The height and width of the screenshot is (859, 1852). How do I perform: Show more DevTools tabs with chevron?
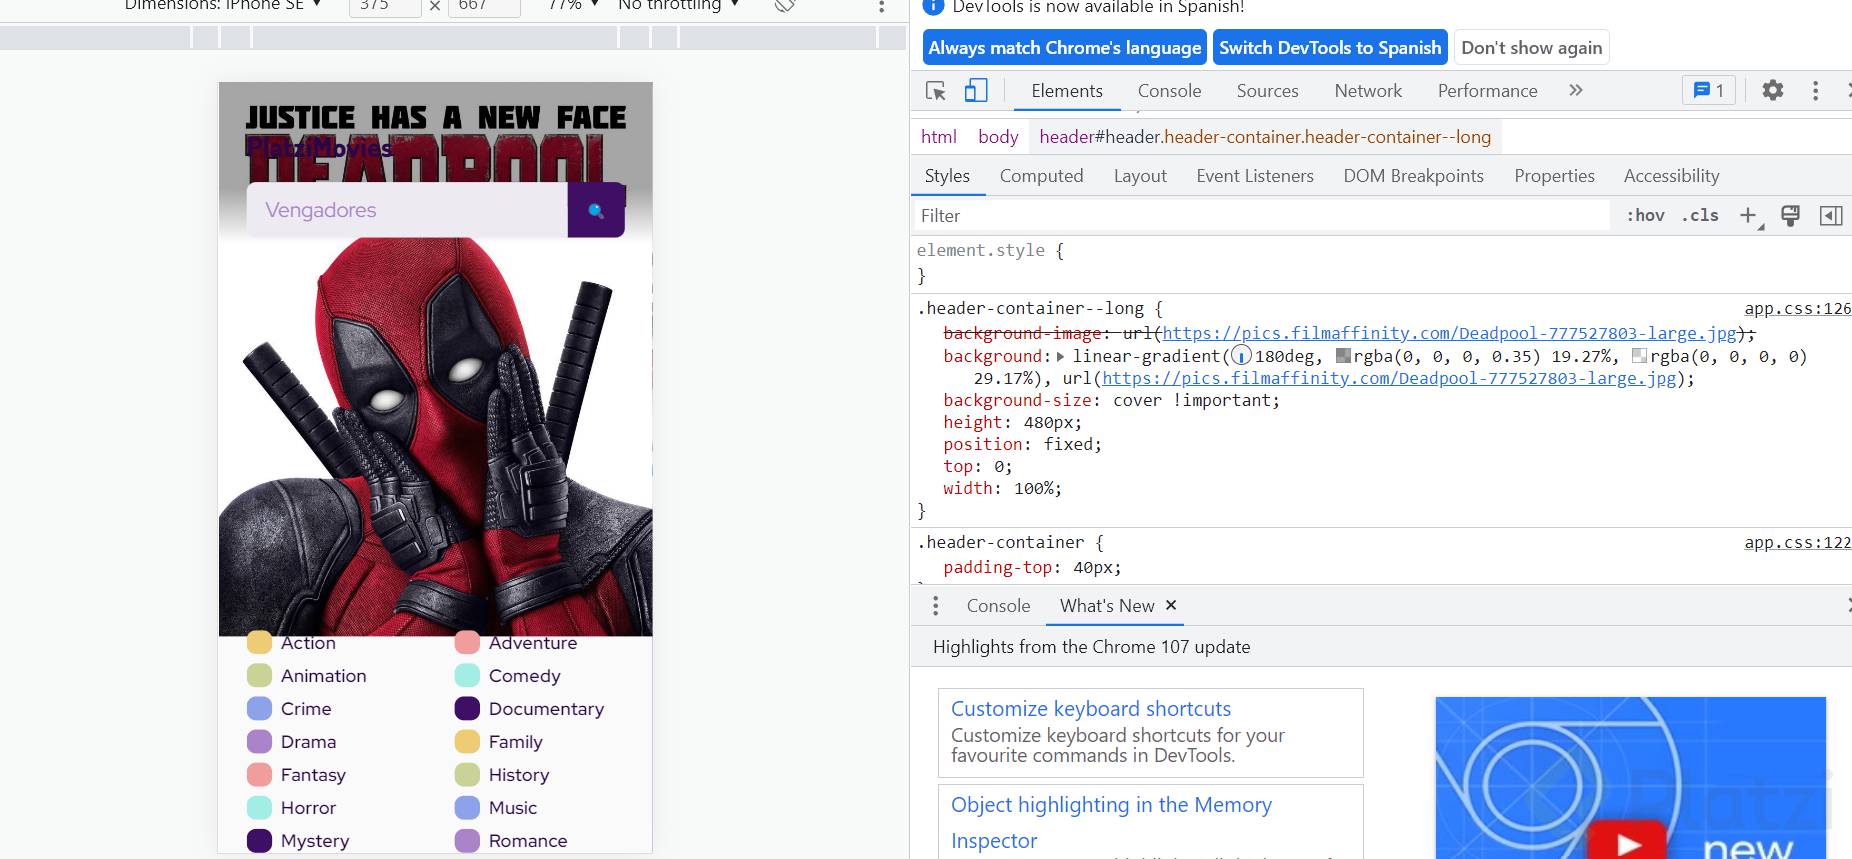(x=1576, y=91)
